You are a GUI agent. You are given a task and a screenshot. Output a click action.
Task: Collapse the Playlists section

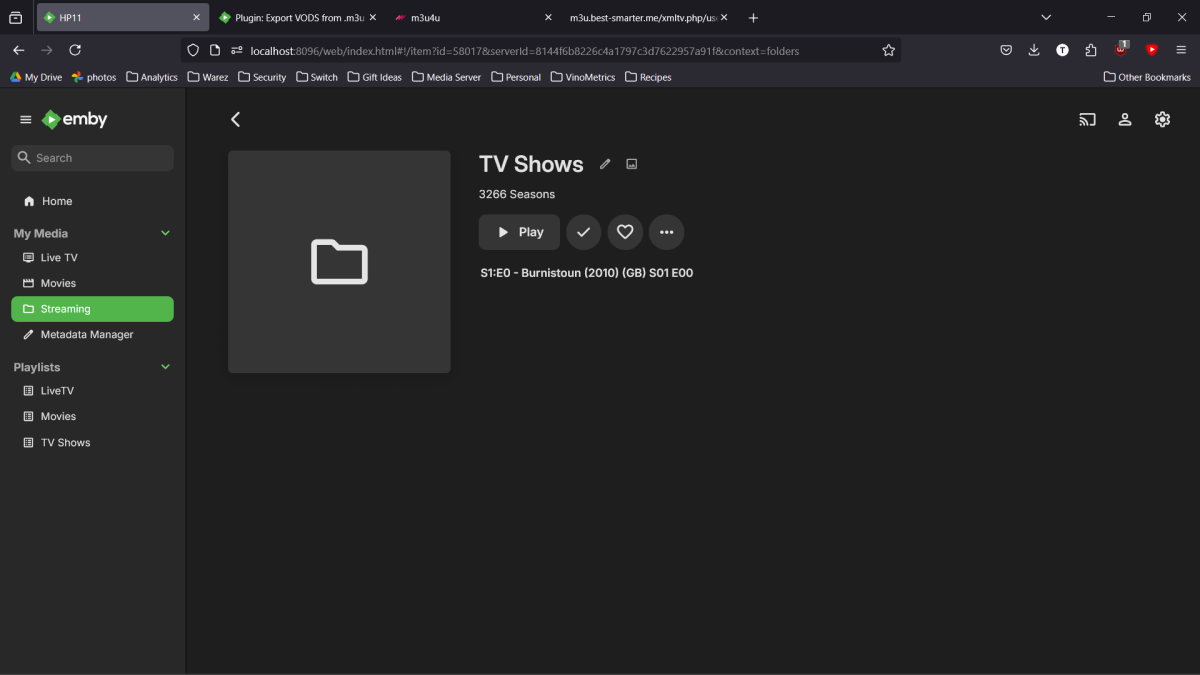165,366
